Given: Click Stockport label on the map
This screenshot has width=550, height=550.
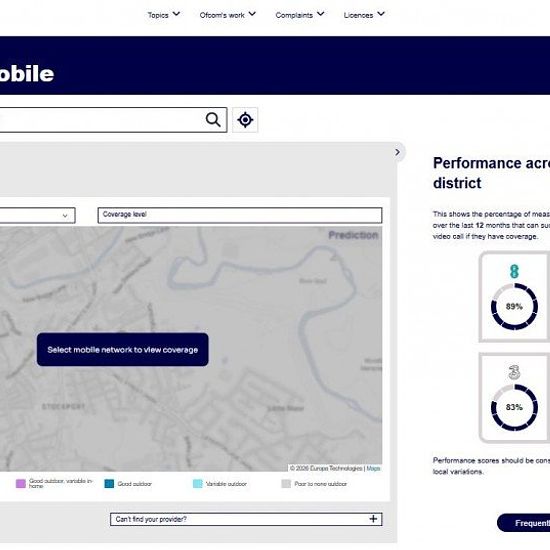Looking at the screenshot, I should coord(63,407).
